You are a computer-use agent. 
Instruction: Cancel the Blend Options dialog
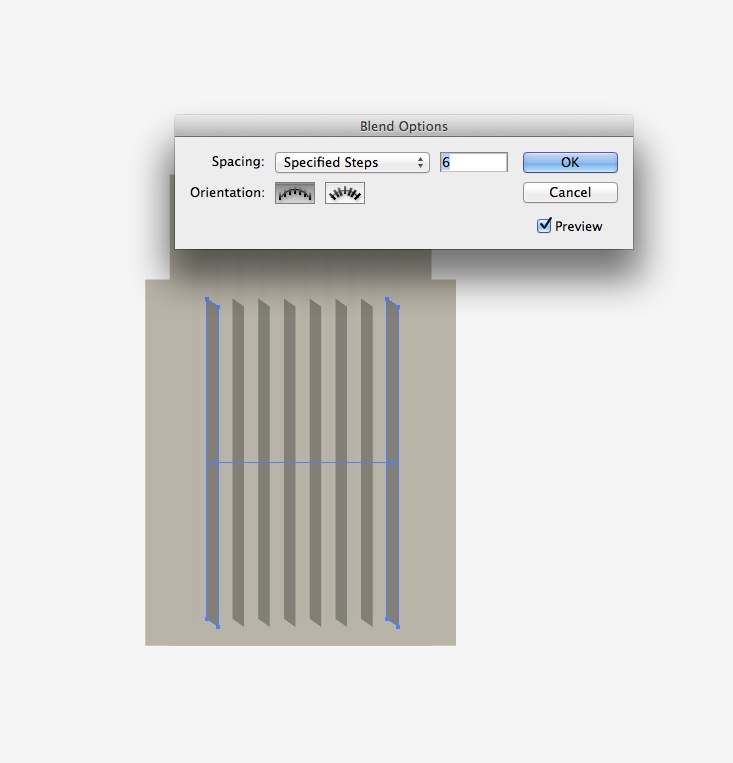[570, 193]
